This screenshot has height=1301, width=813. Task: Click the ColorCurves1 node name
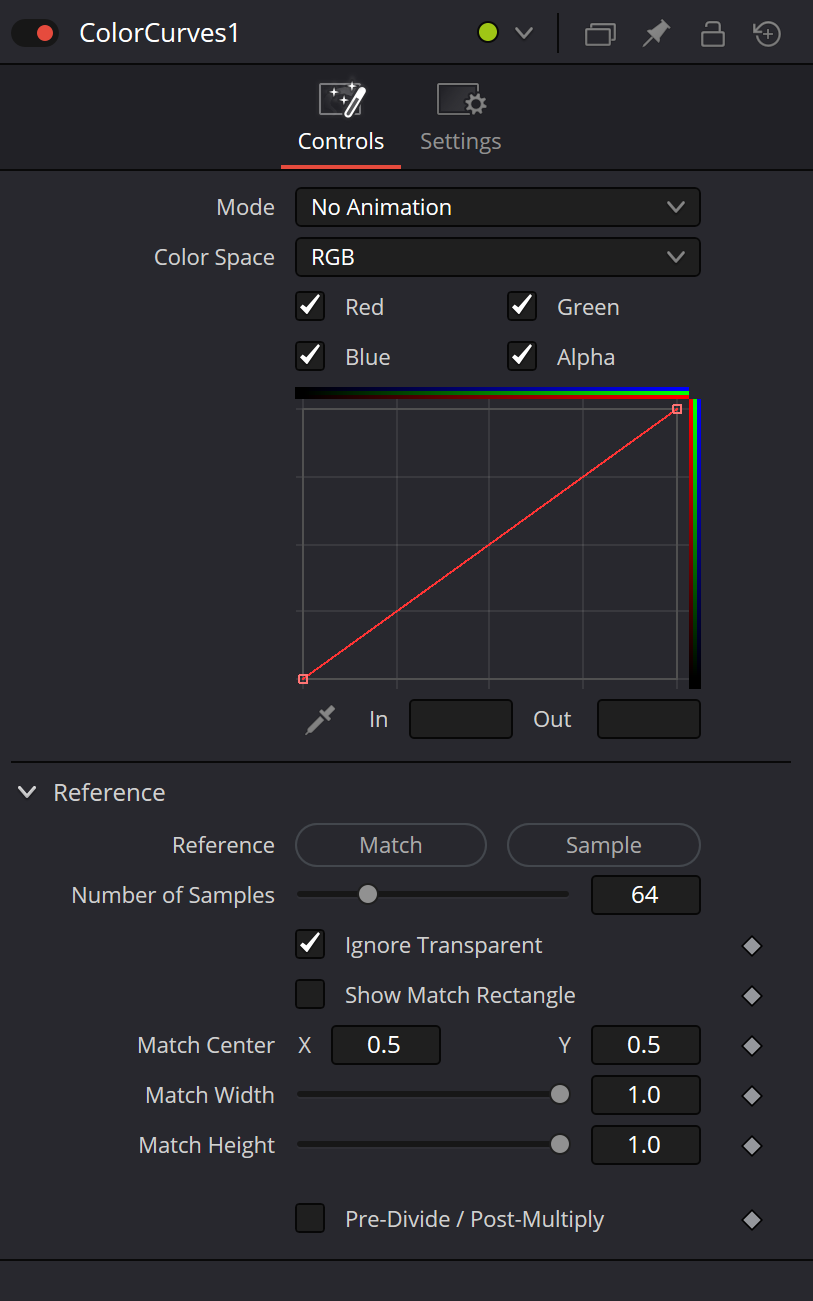tap(159, 33)
